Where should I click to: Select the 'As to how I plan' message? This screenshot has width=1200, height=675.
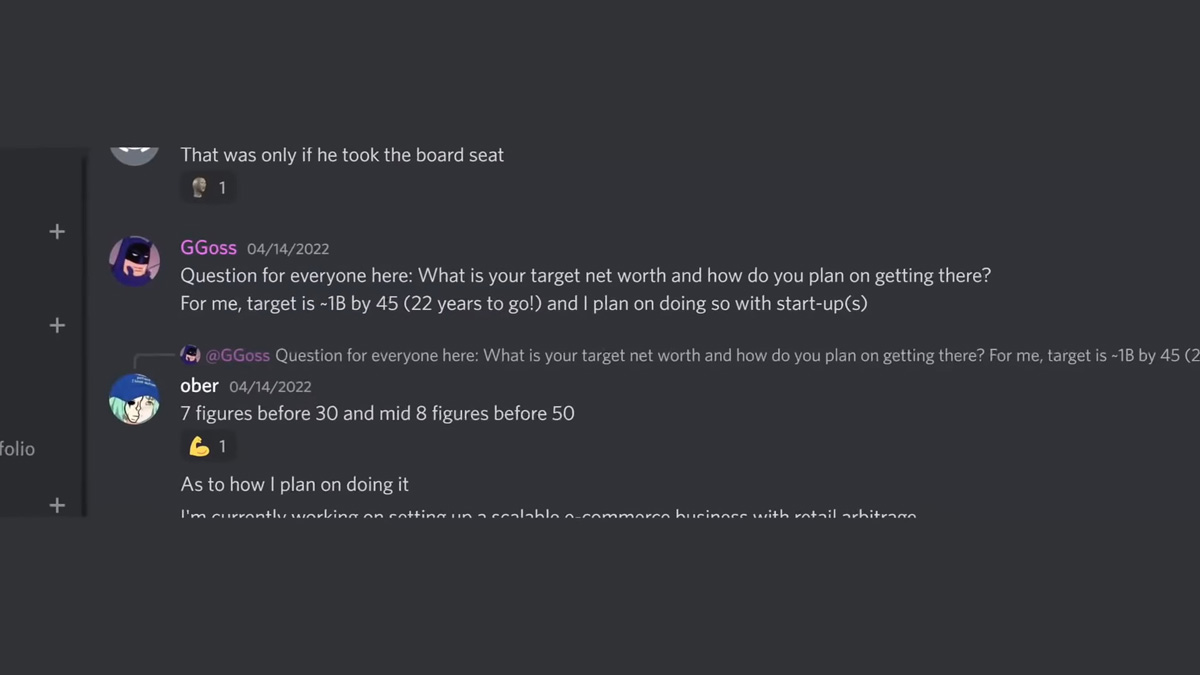pos(294,484)
